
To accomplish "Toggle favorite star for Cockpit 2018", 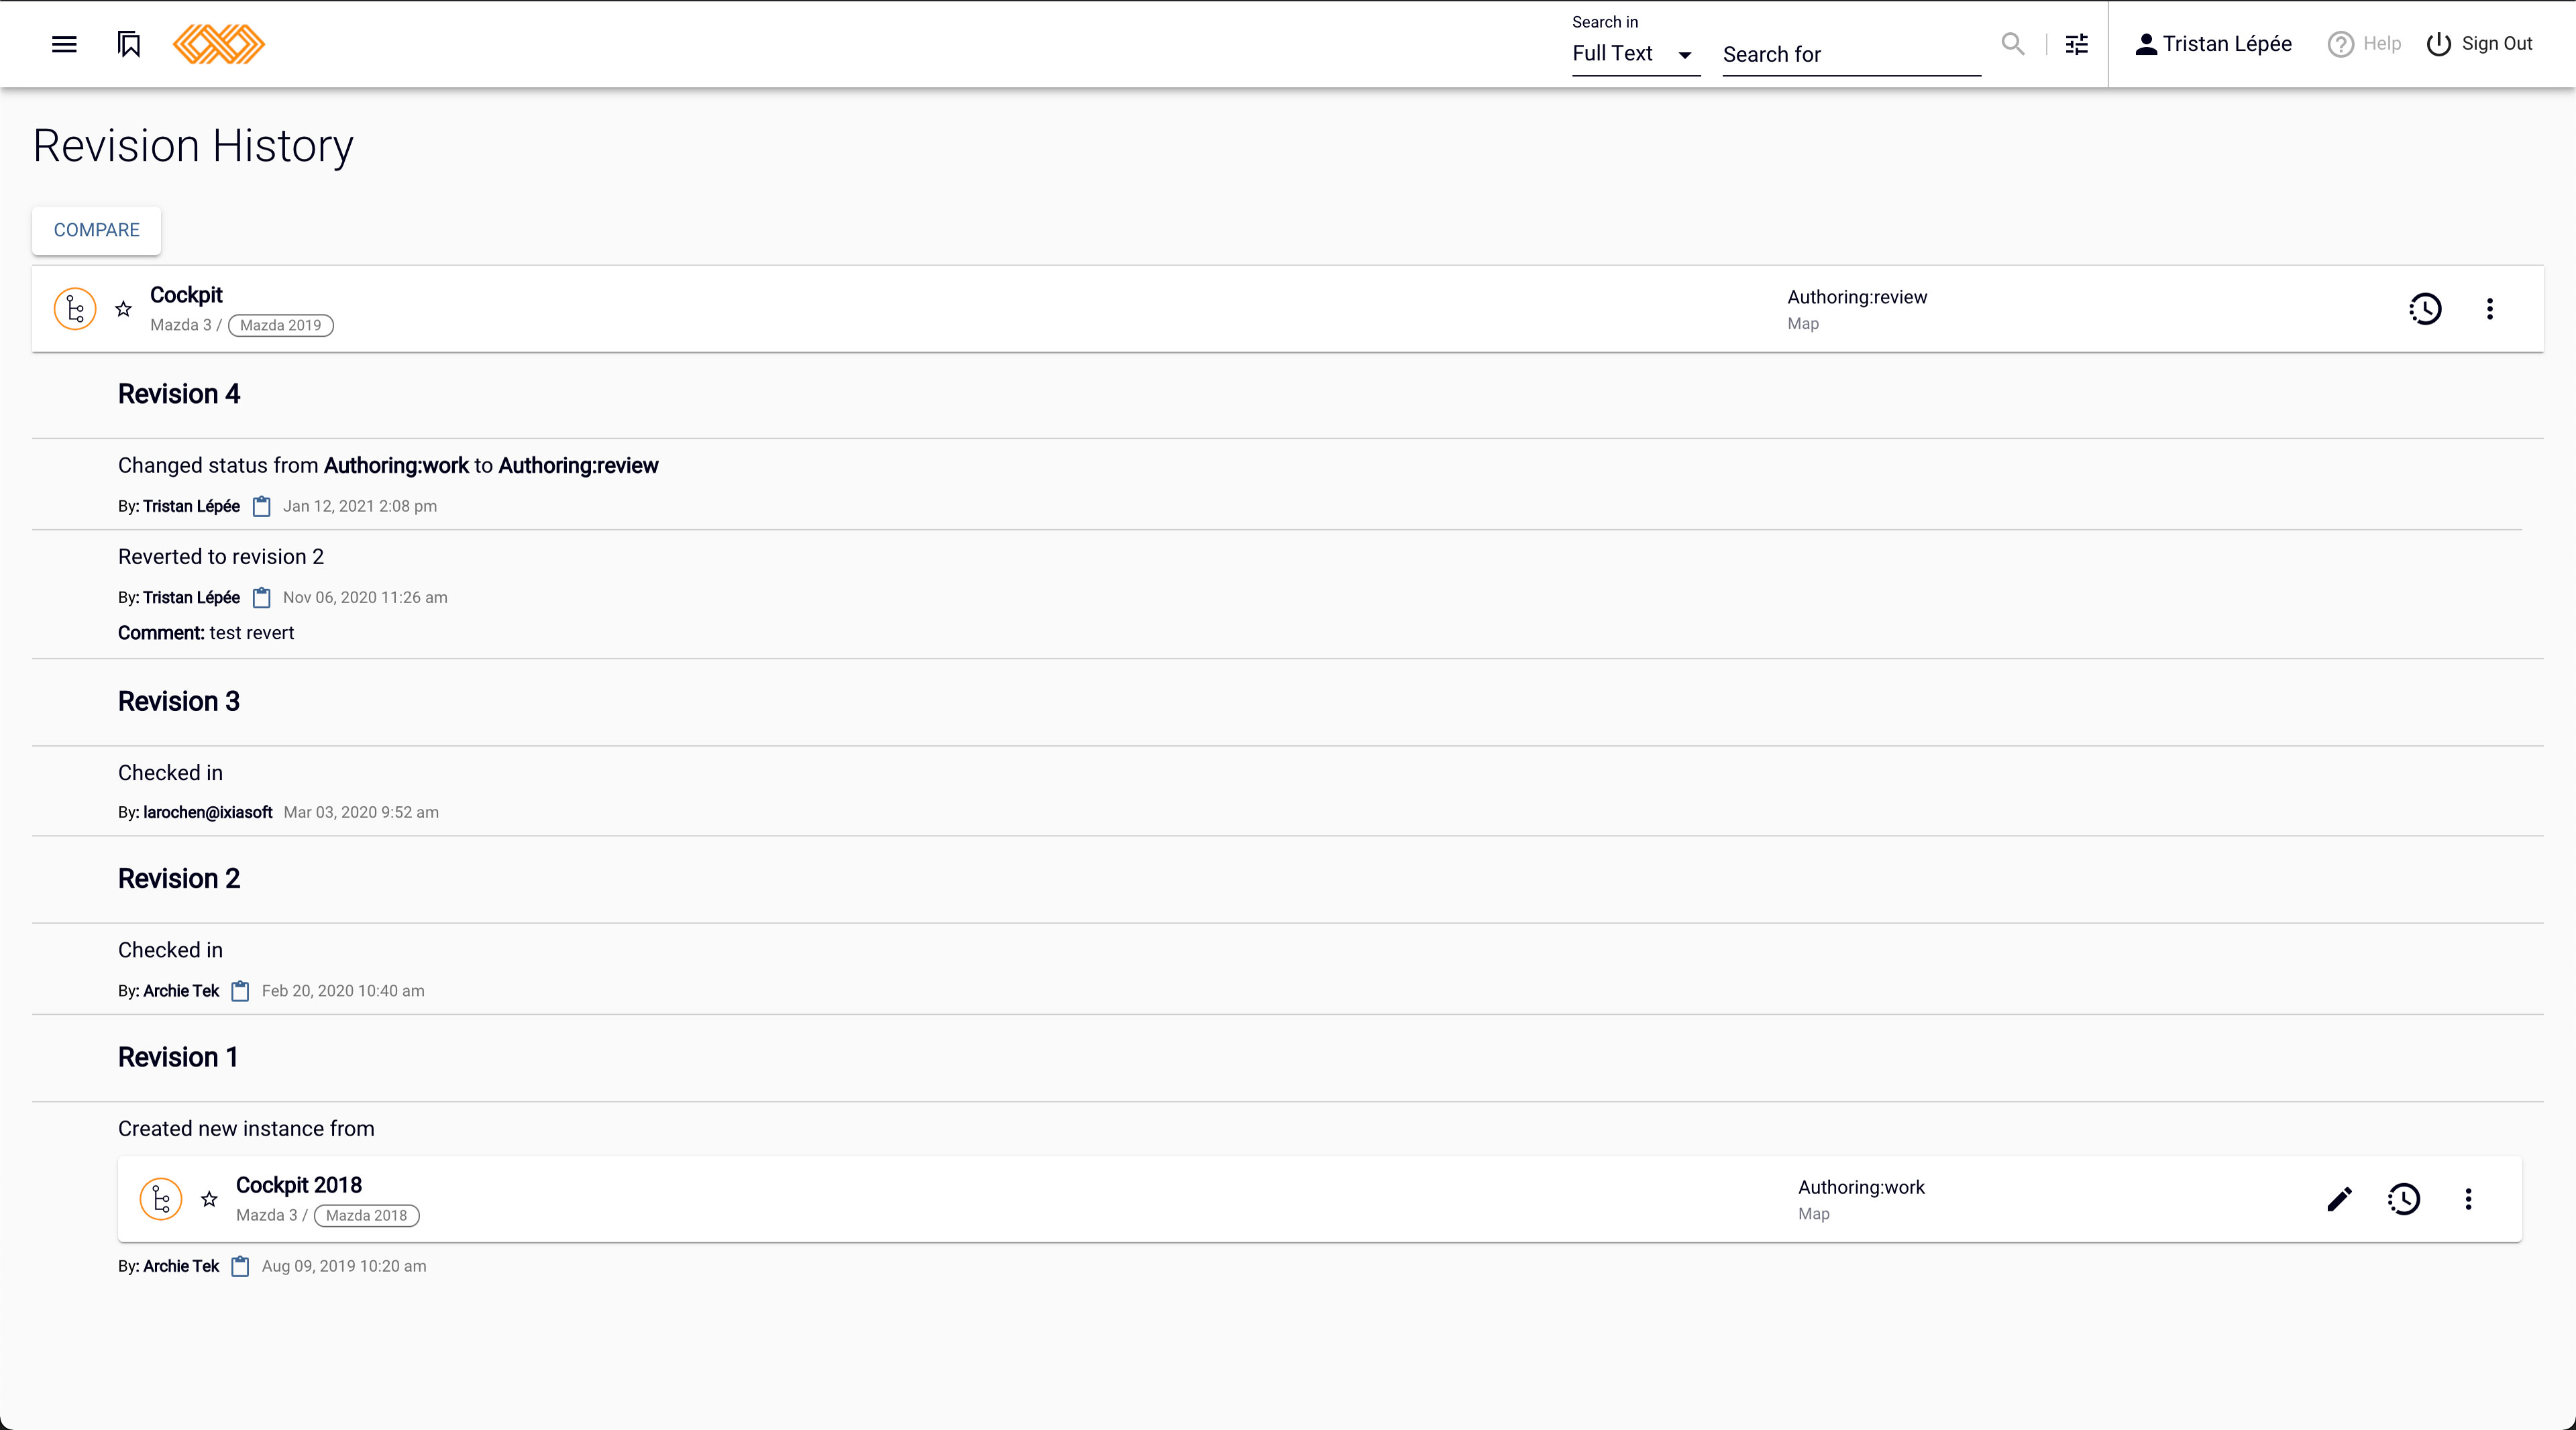I will (x=210, y=1199).
